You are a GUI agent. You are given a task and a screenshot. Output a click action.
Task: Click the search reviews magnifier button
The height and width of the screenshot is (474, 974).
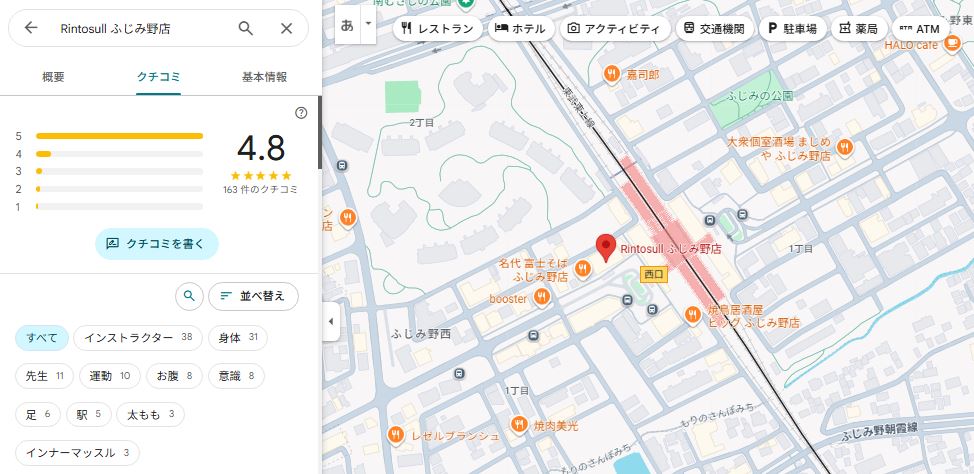coord(189,296)
